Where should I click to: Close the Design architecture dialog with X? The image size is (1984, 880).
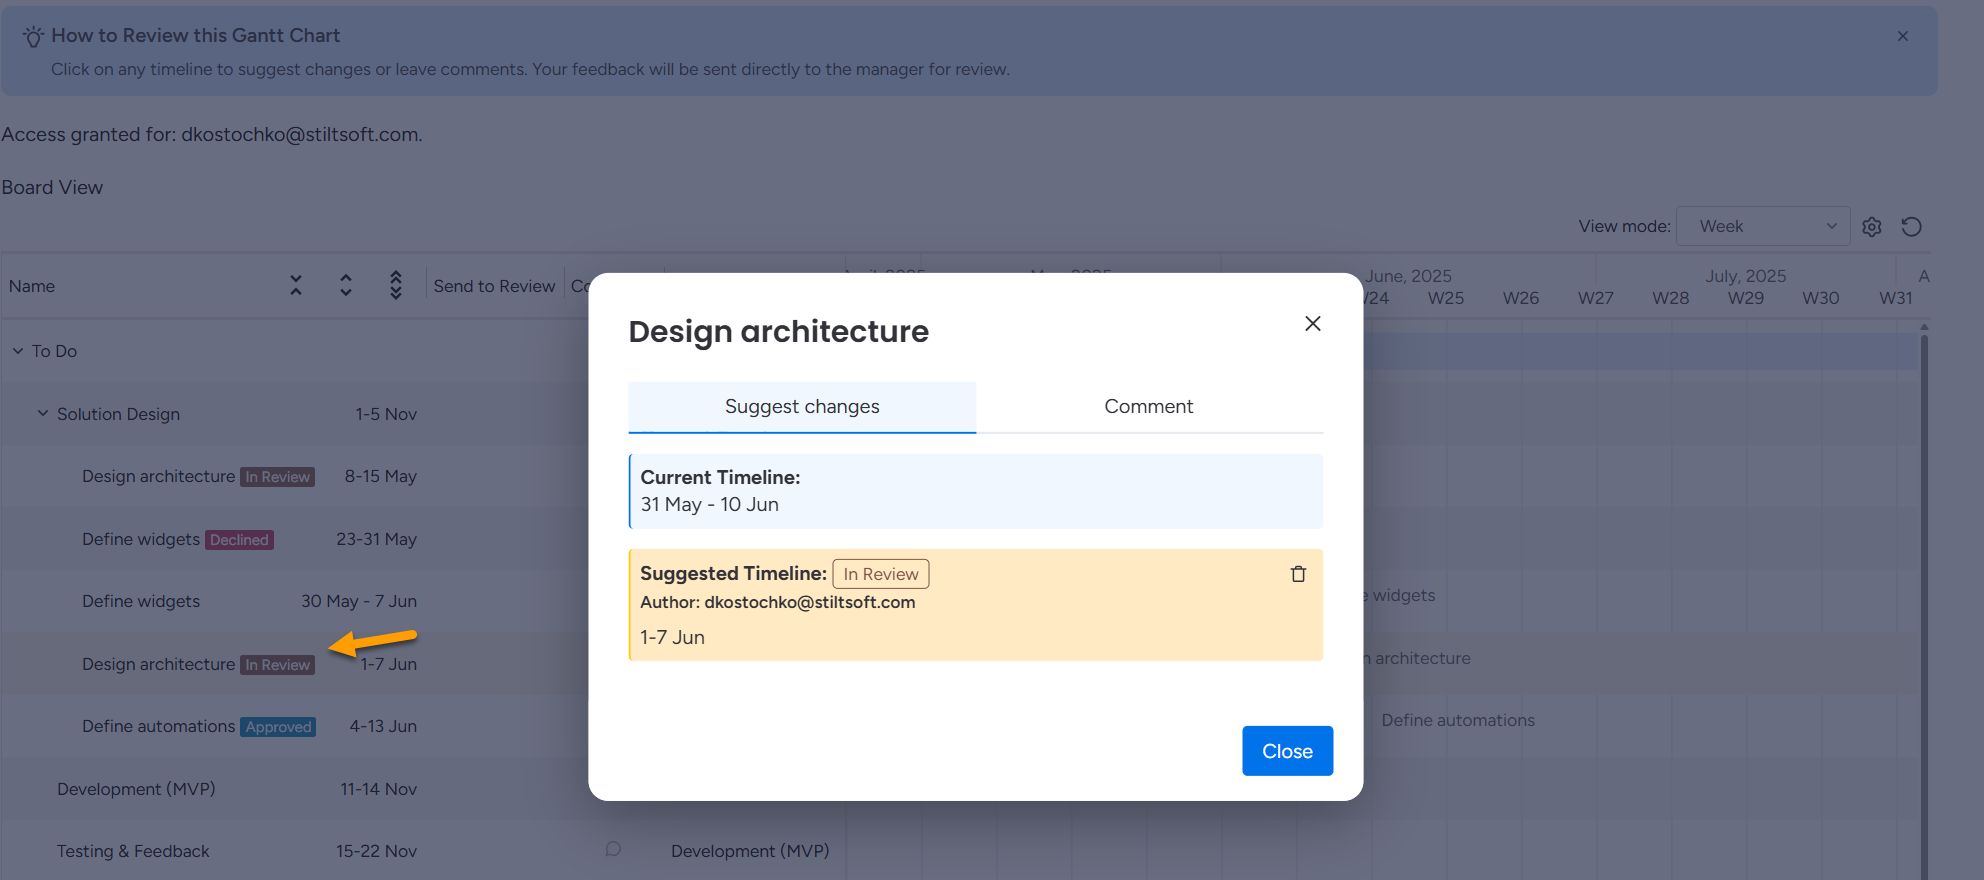(1312, 323)
